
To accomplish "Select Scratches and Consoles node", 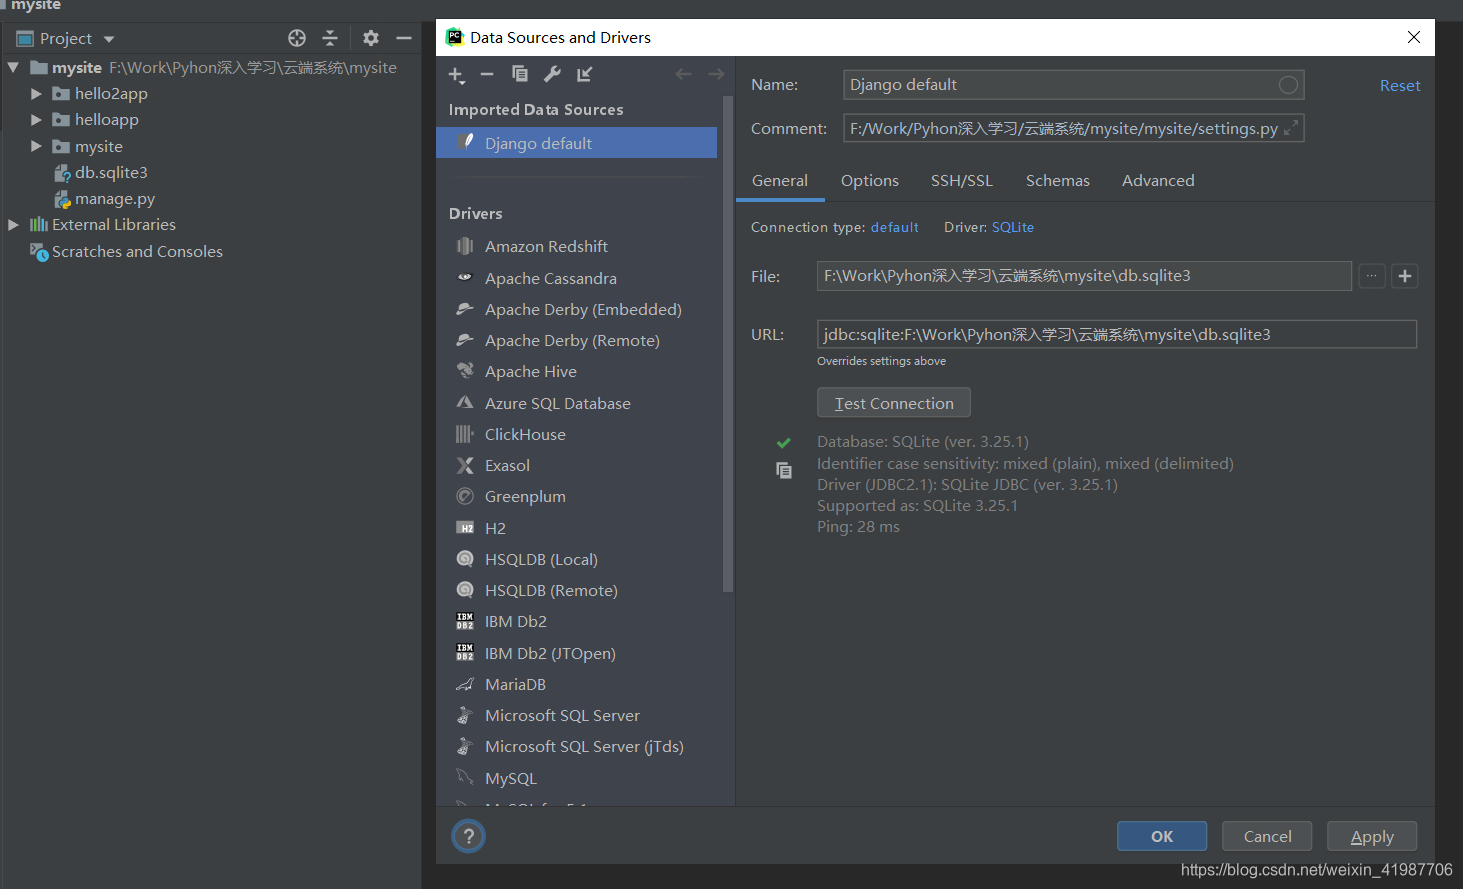I will point(137,252).
